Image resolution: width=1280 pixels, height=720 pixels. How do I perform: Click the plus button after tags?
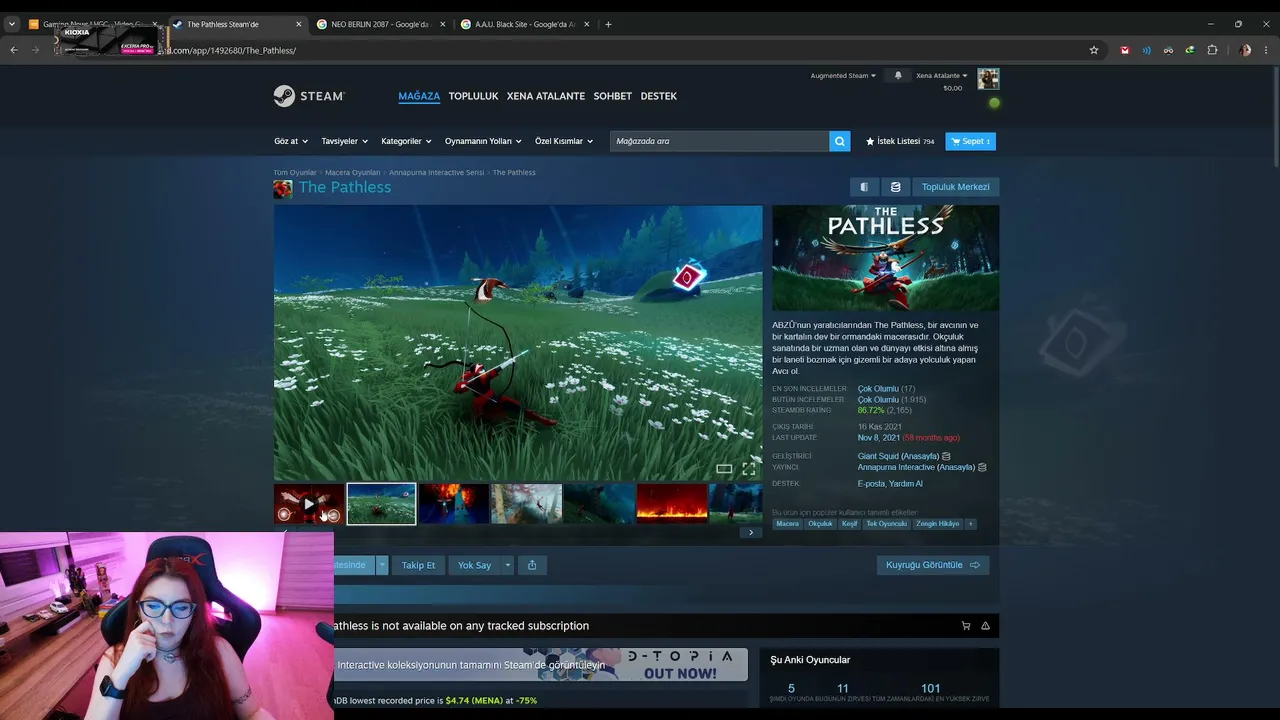[970, 524]
